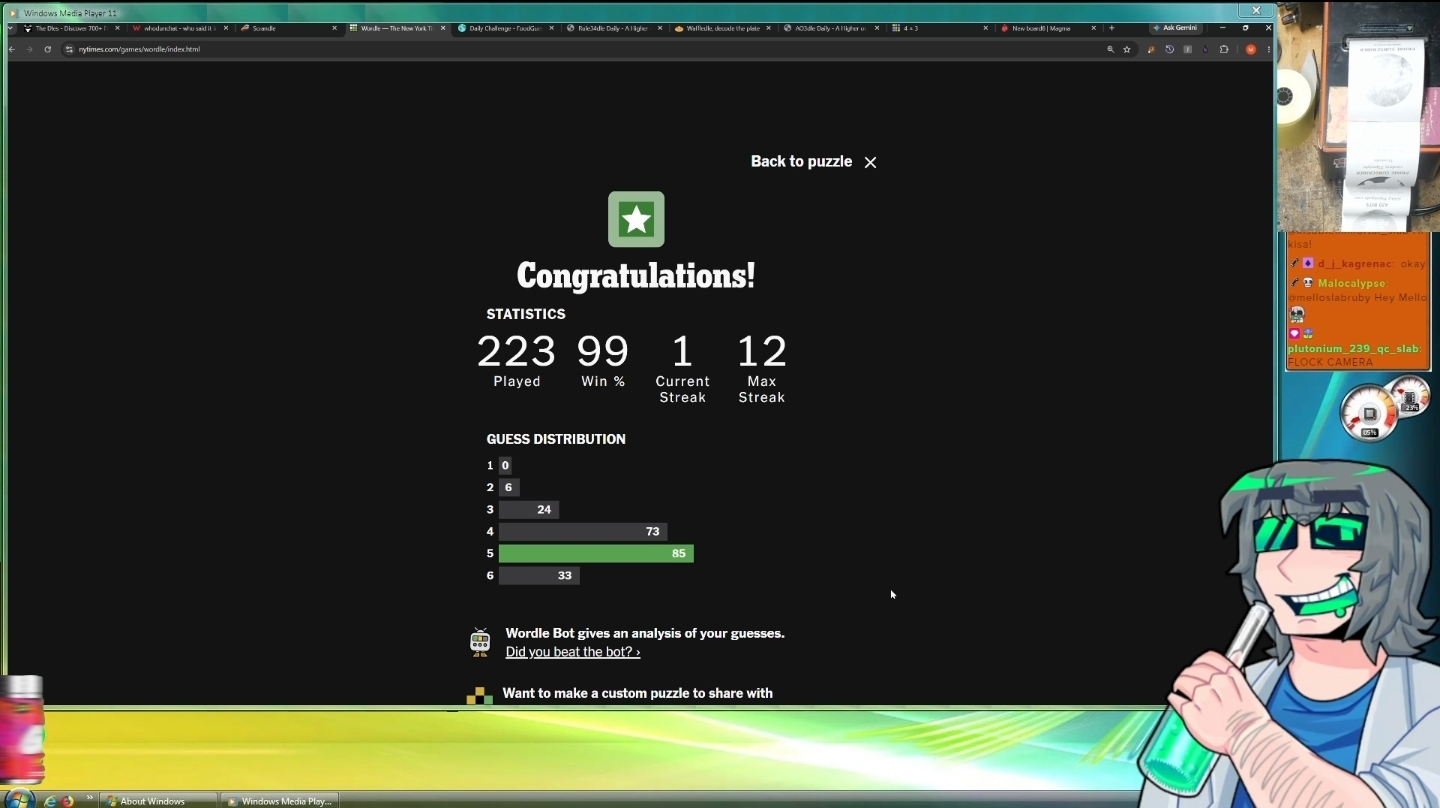Click the history clock extension icon
The height and width of the screenshot is (808, 1440).
coord(1169,49)
